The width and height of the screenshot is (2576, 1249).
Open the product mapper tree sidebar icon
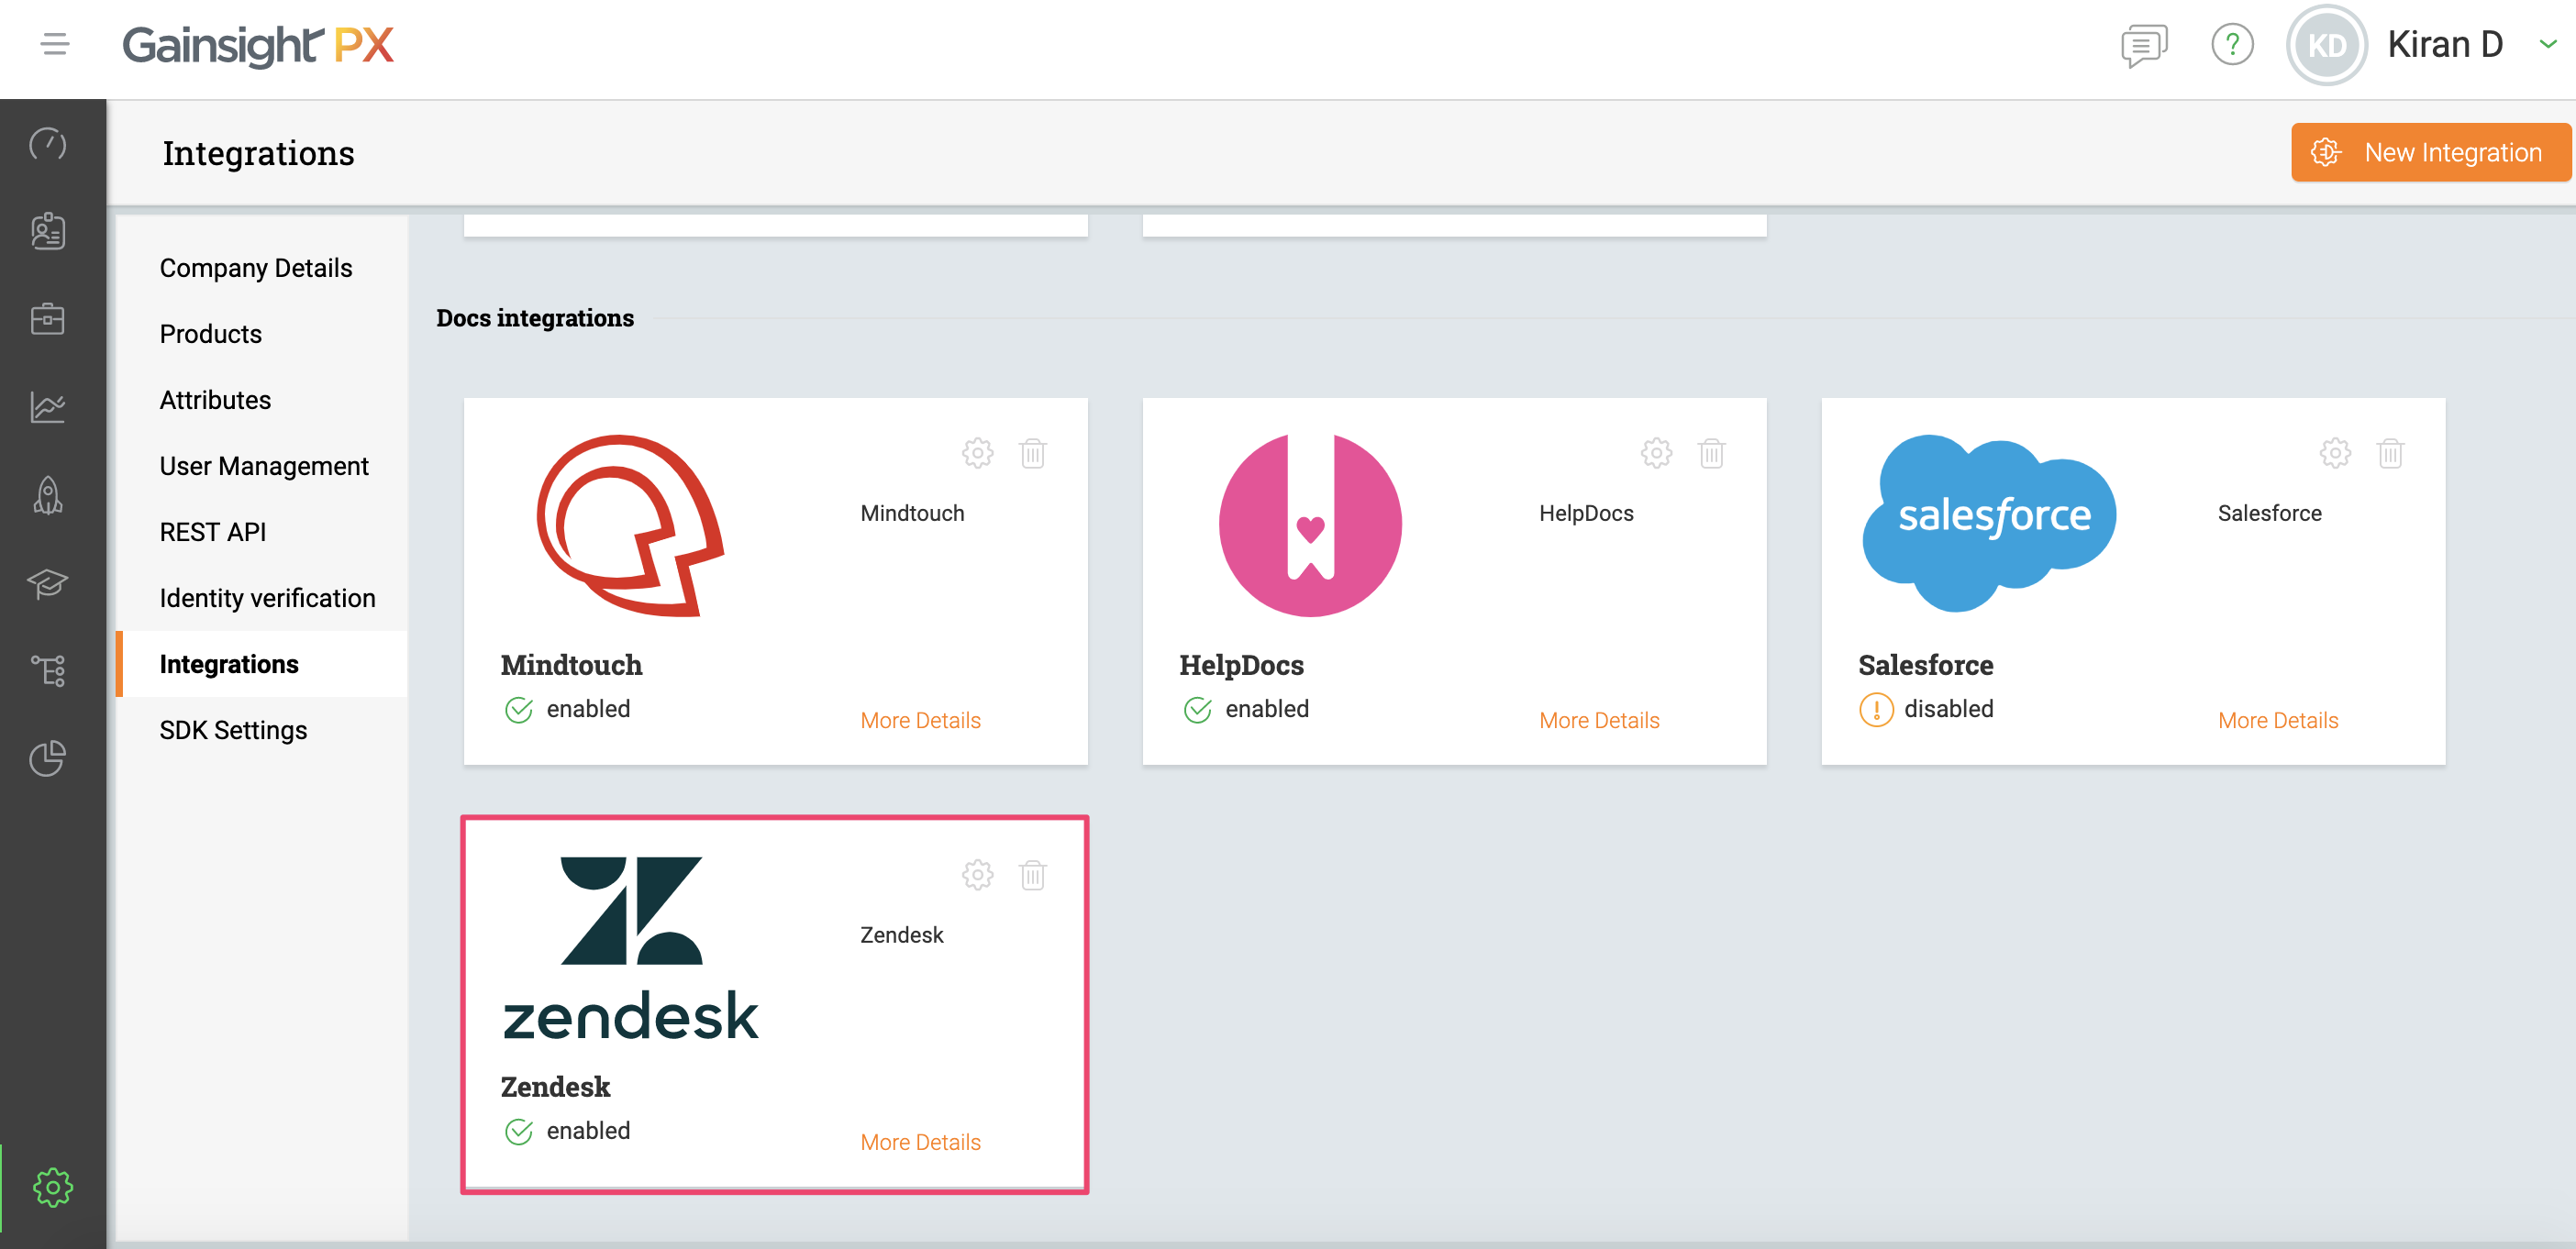coord(47,670)
